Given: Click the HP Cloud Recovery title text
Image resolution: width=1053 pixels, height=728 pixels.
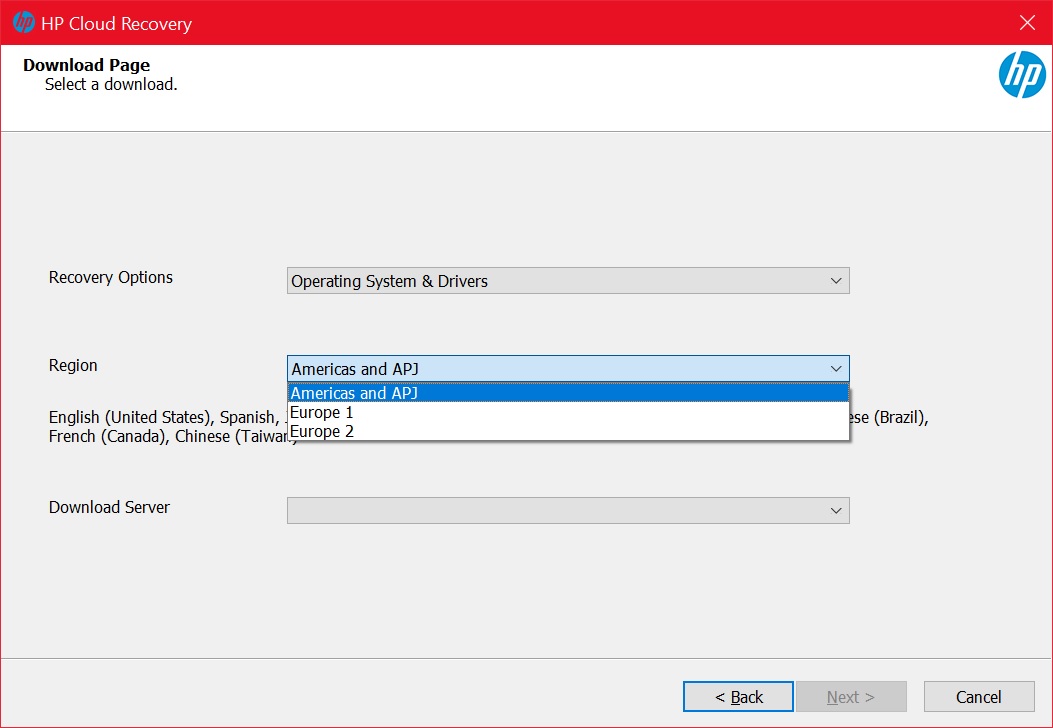Looking at the screenshot, I should point(116,24).
